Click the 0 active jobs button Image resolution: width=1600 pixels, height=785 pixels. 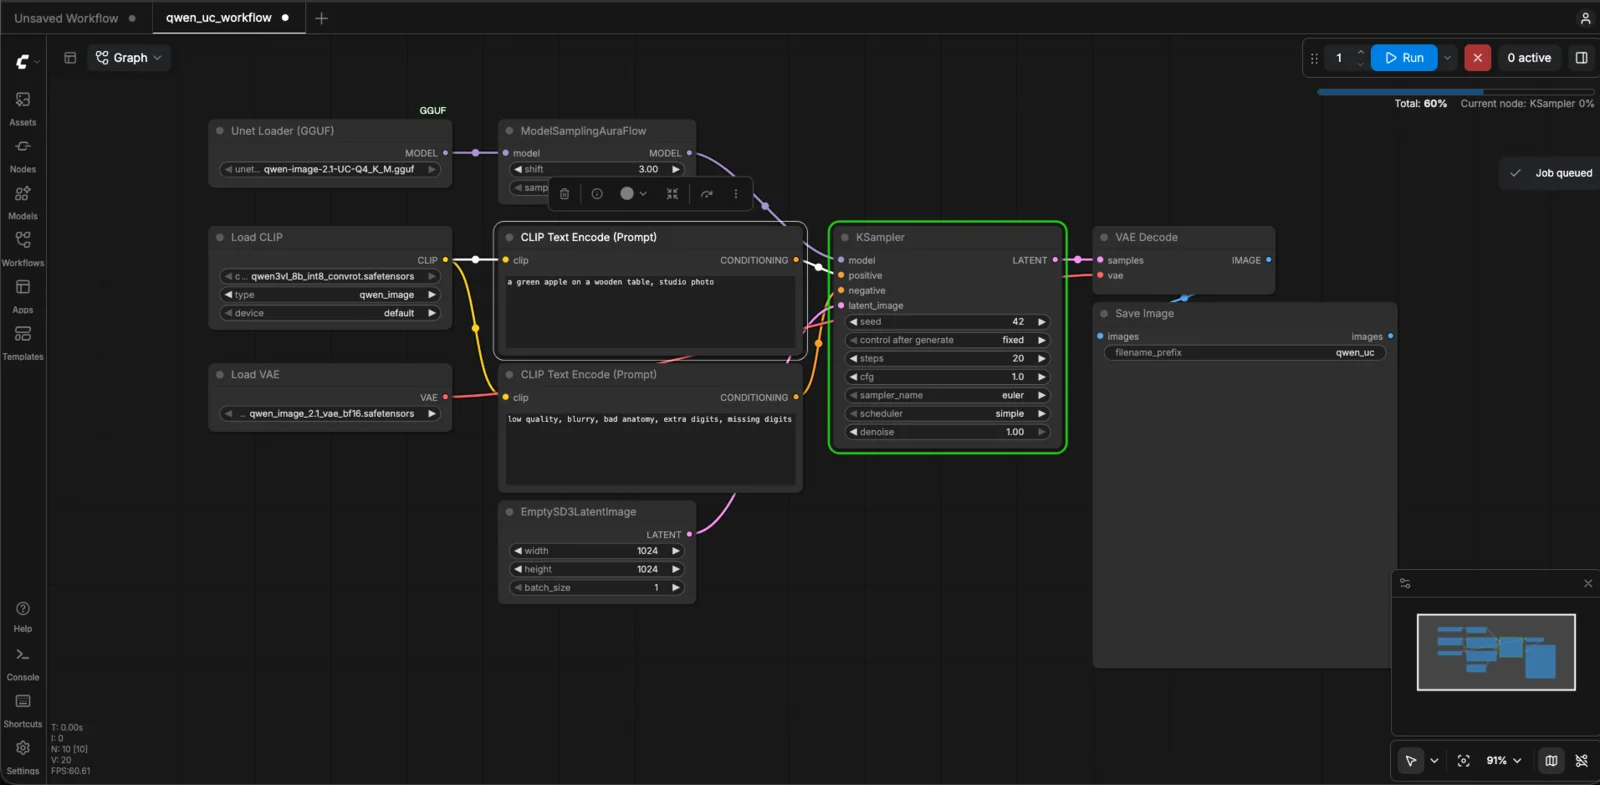point(1529,58)
